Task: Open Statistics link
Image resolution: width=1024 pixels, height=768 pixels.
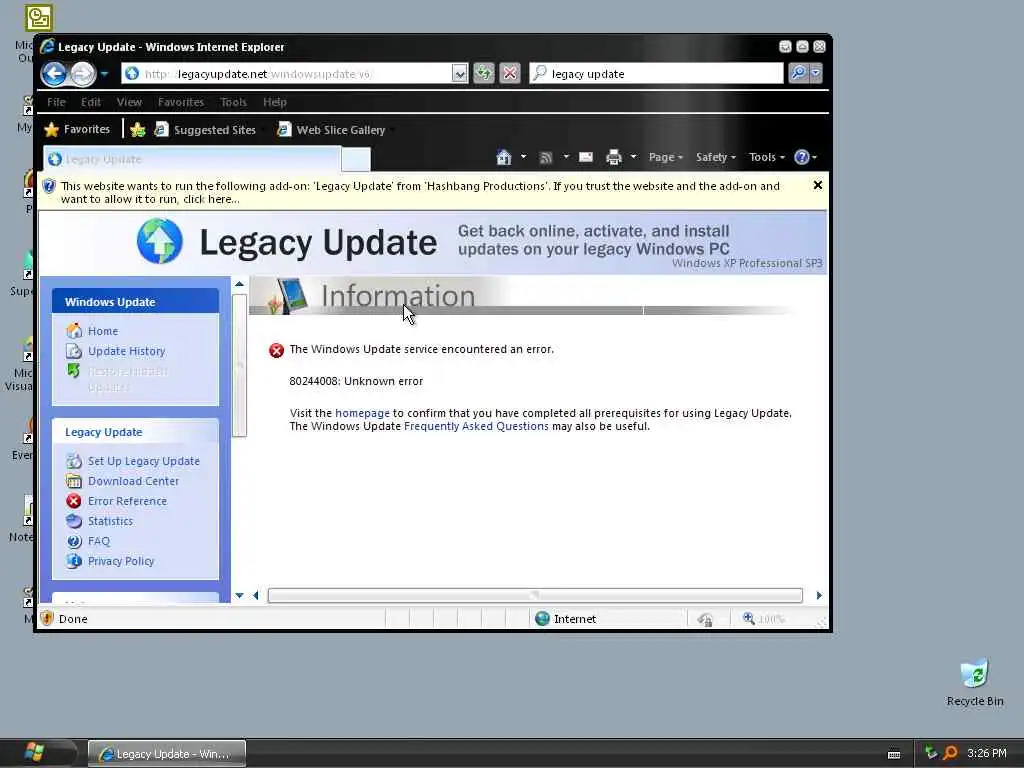Action: click(x=110, y=521)
